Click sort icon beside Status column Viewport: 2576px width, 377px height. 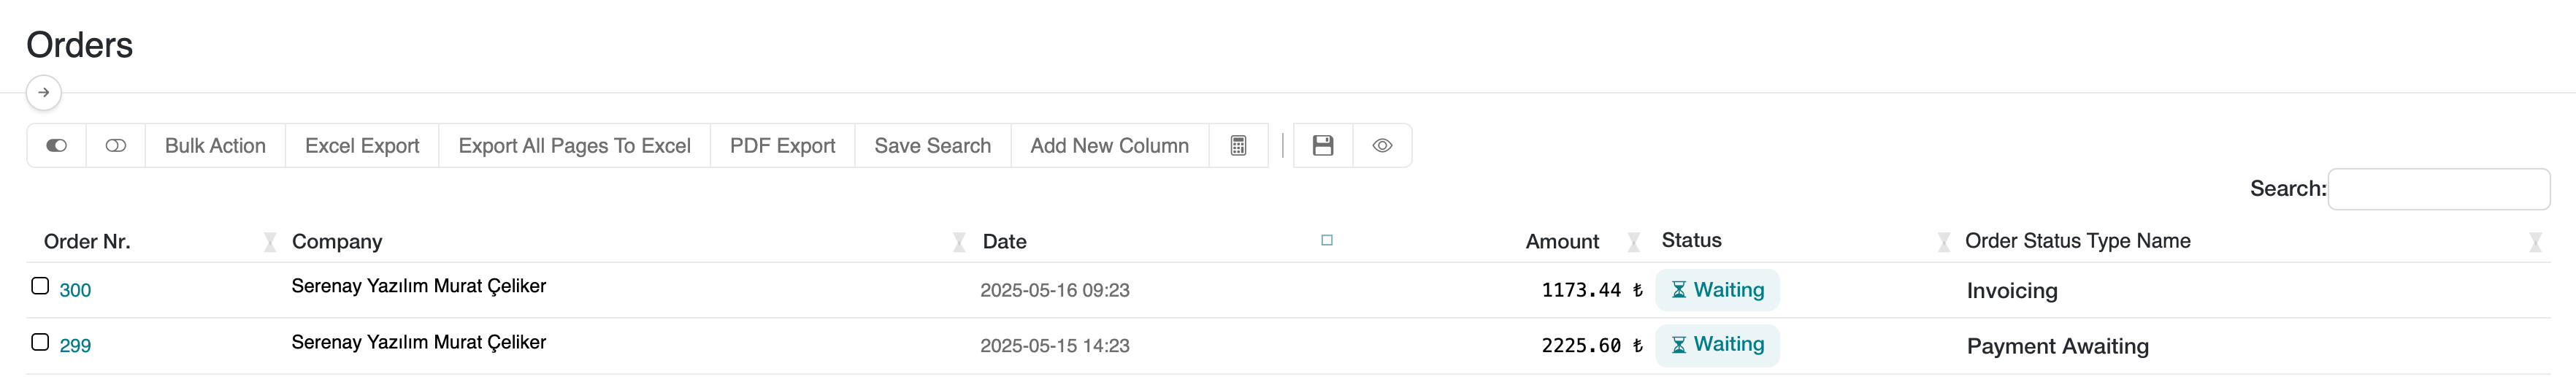(x=1943, y=242)
